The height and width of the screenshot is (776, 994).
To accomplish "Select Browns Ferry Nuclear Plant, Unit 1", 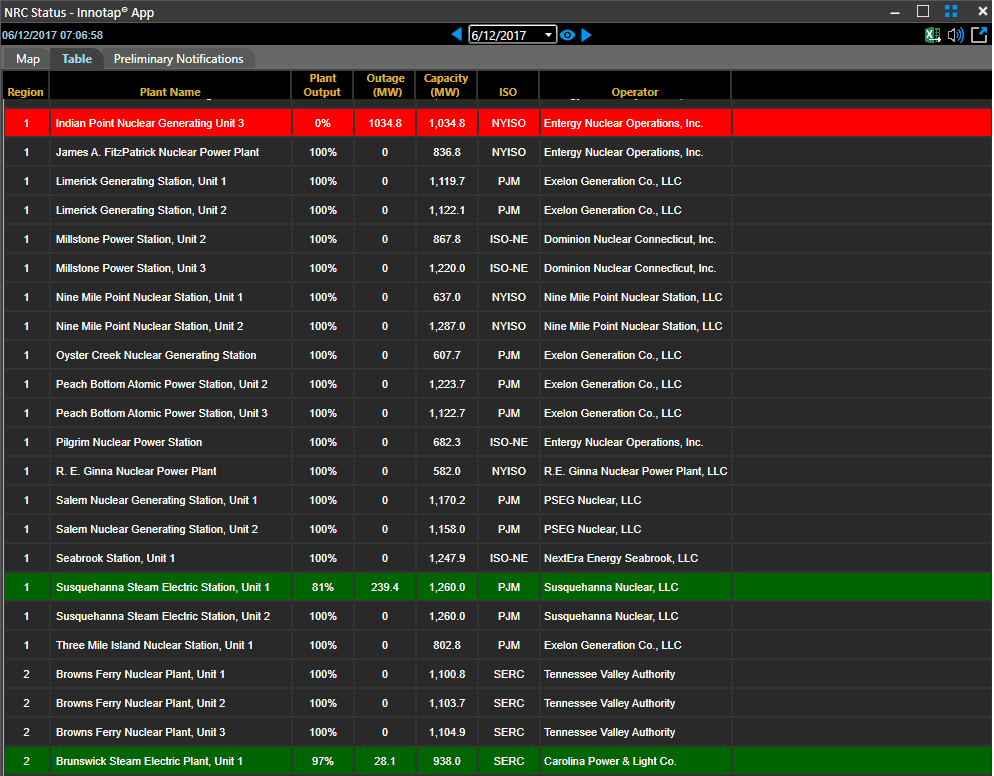I will click(140, 675).
